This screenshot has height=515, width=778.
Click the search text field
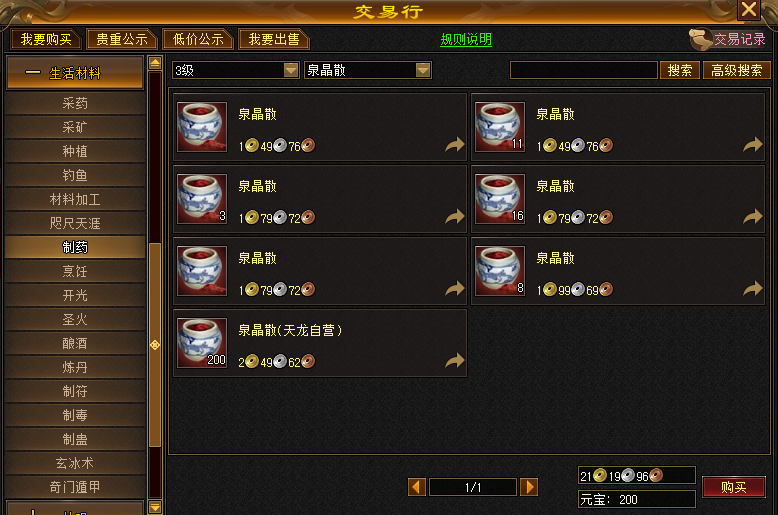point(584,70)
